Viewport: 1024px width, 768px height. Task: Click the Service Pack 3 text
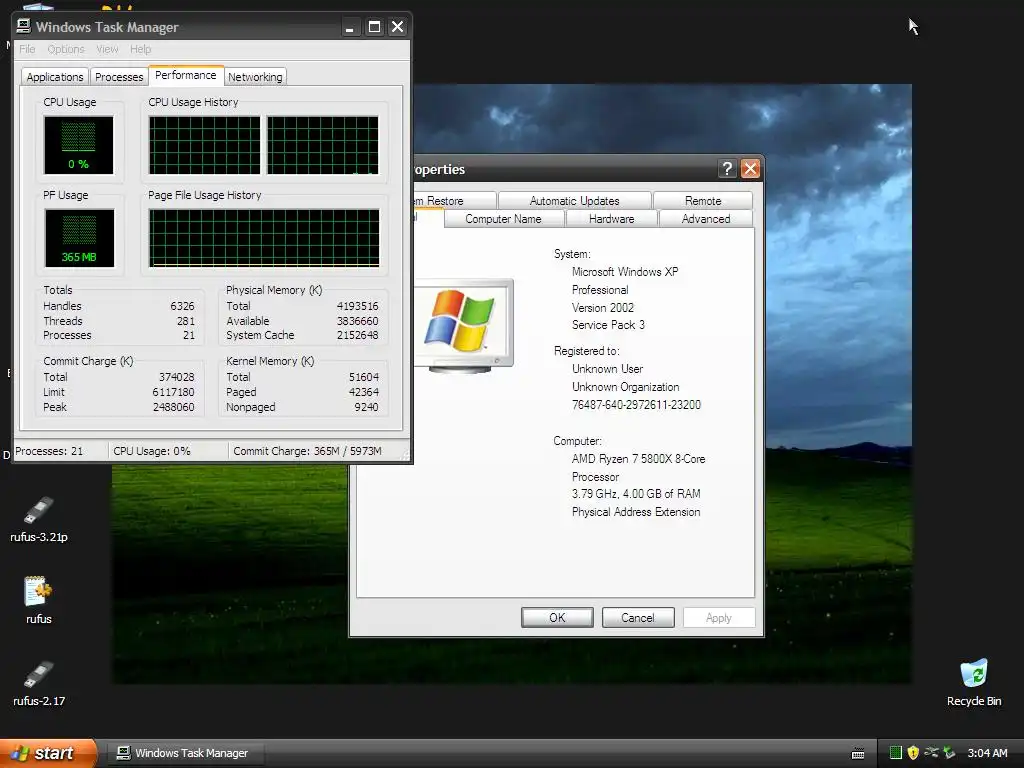(608, 325)
